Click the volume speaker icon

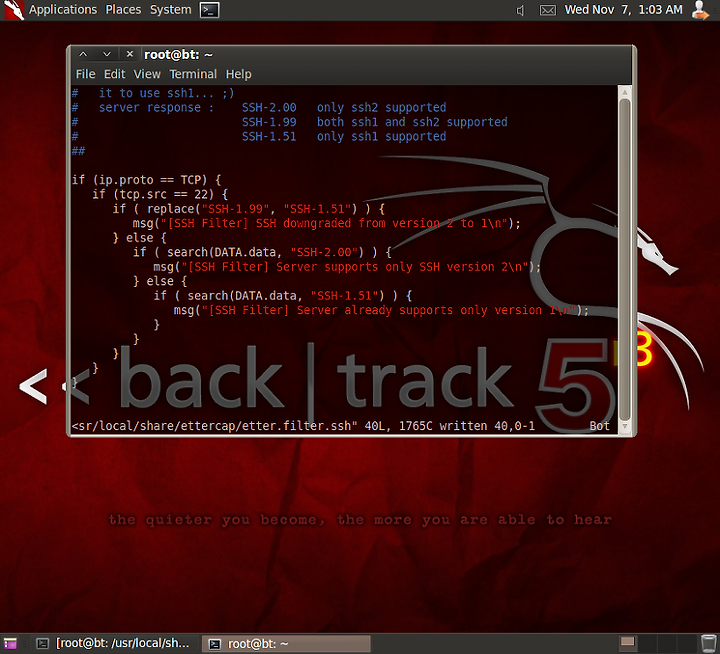(x=520, y=10)
